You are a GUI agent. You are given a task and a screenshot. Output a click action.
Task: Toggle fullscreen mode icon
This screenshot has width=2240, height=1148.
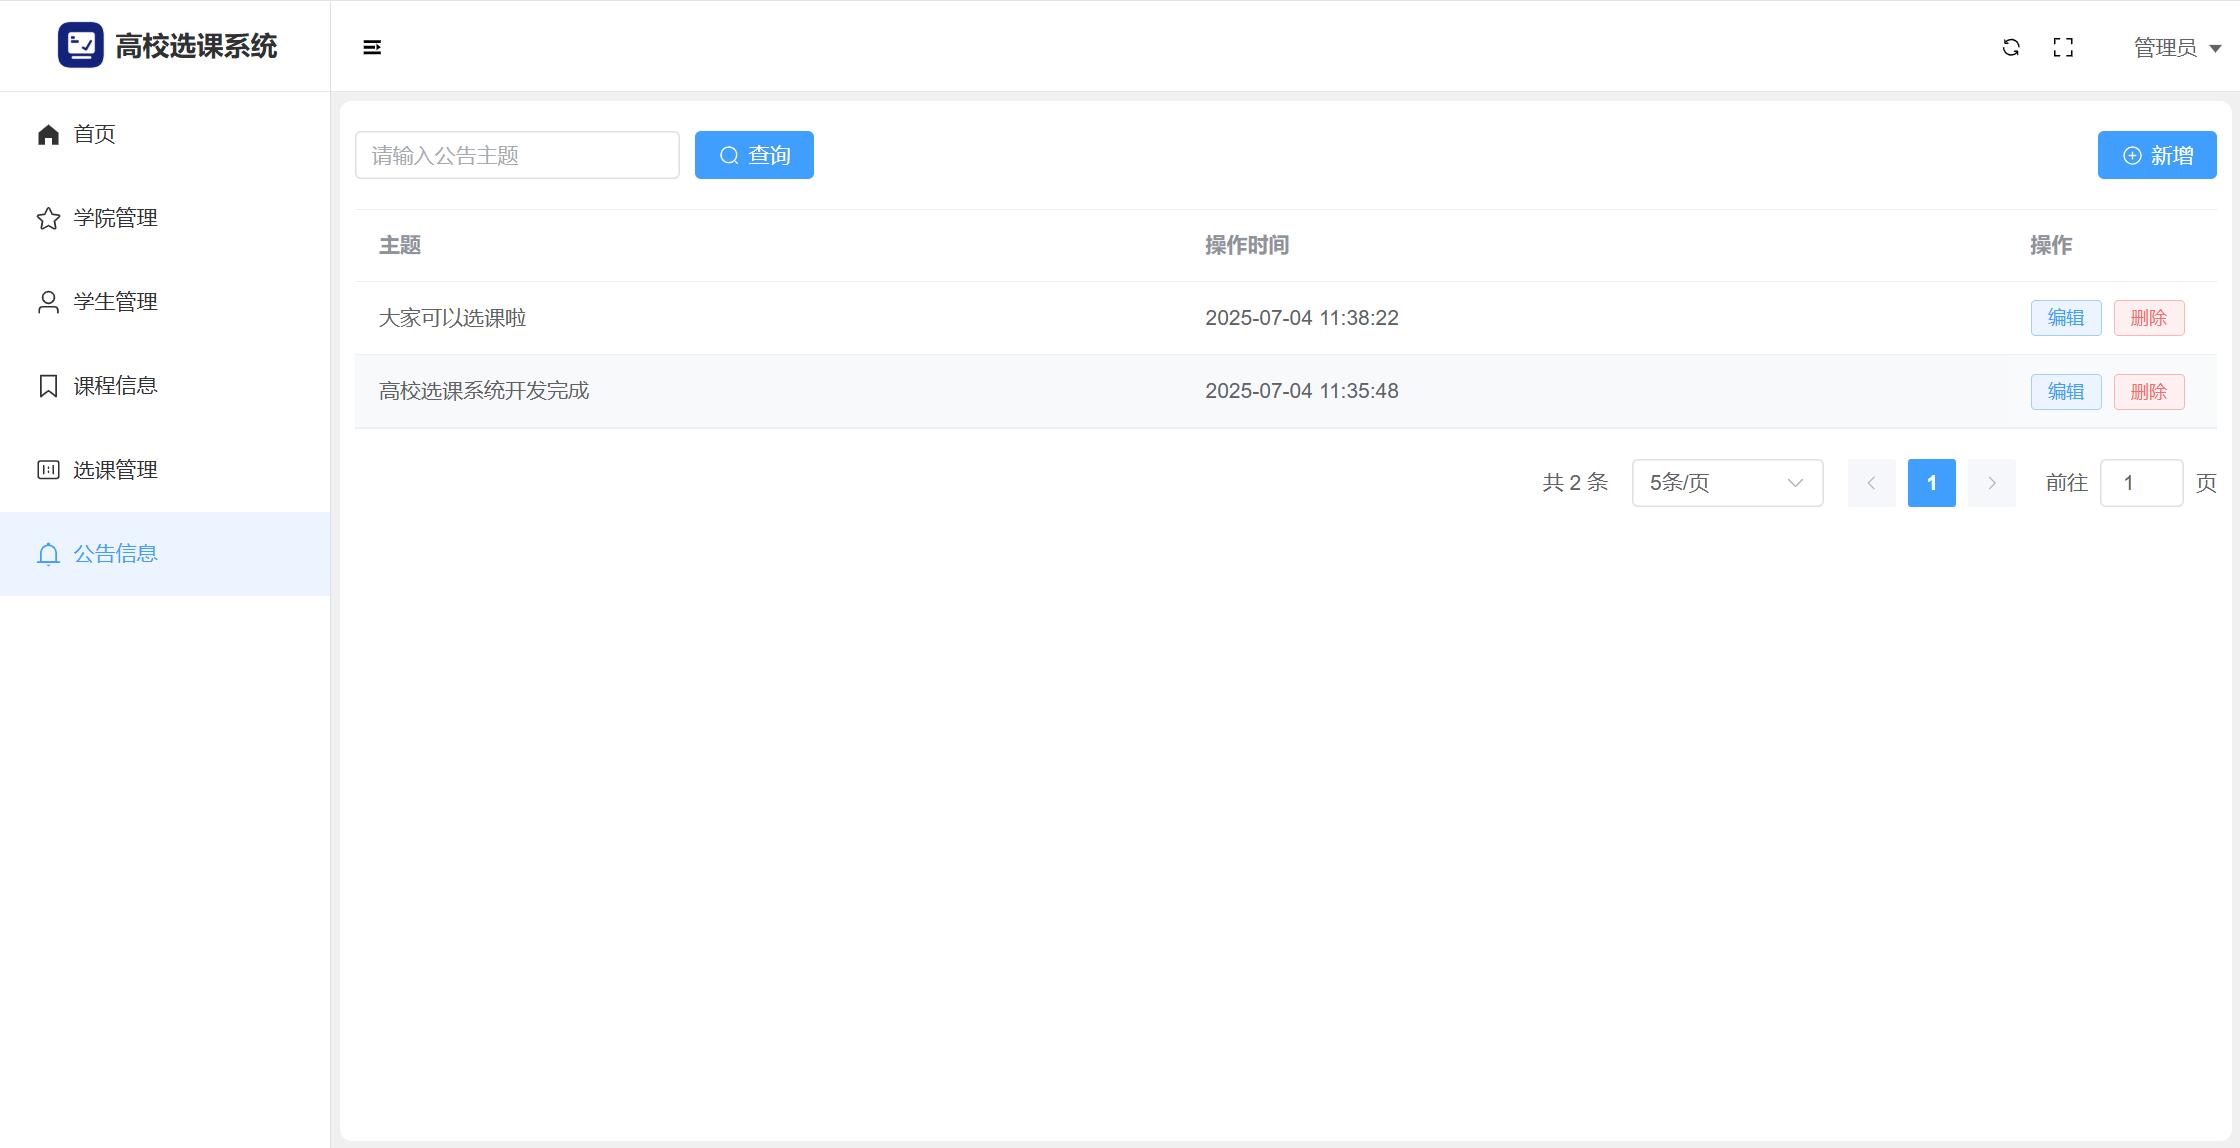tap(2063, 47)
